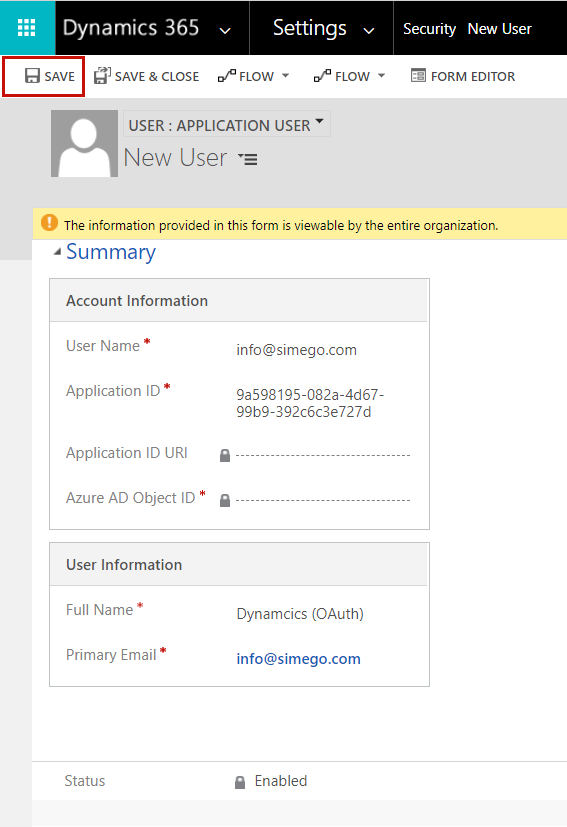Collapse the Summary section

pyautogui.click(x=57, y=253)
